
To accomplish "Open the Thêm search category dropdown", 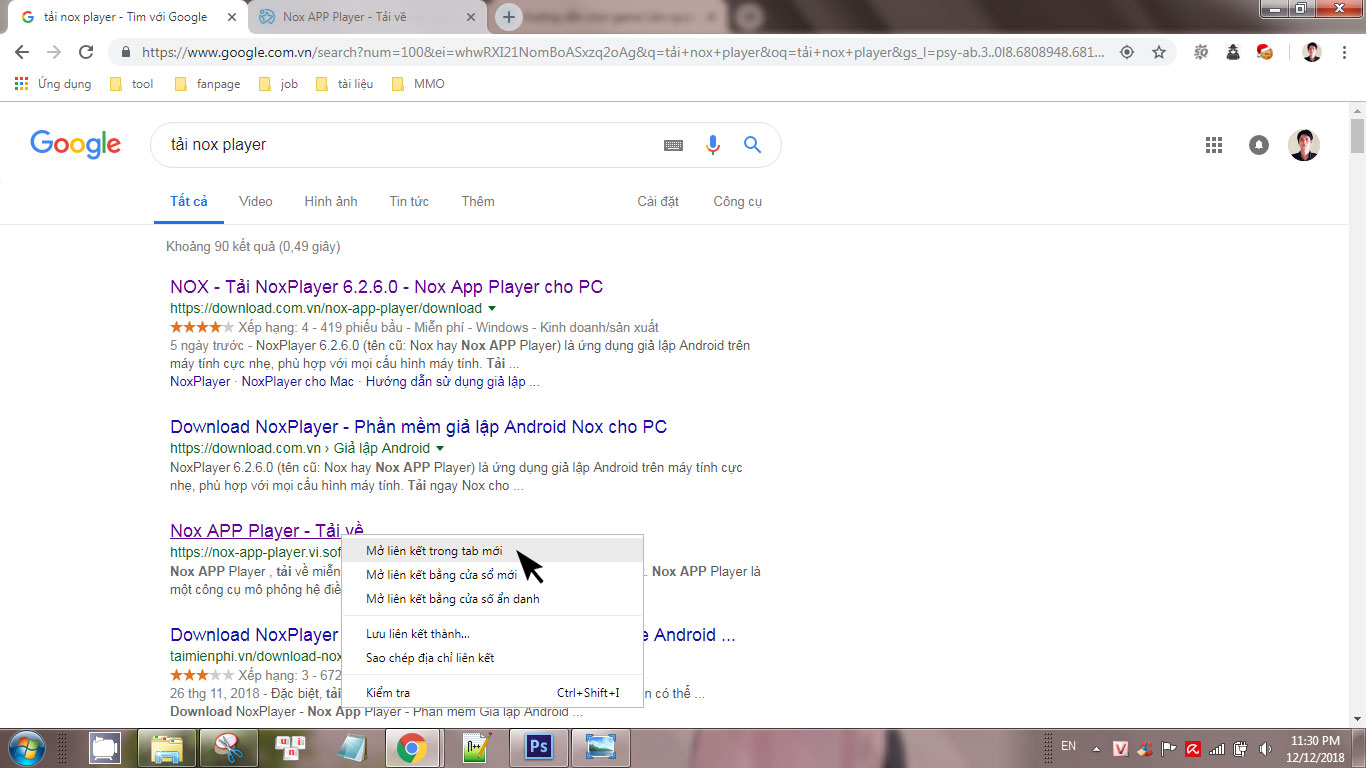I will click(478, 201).
